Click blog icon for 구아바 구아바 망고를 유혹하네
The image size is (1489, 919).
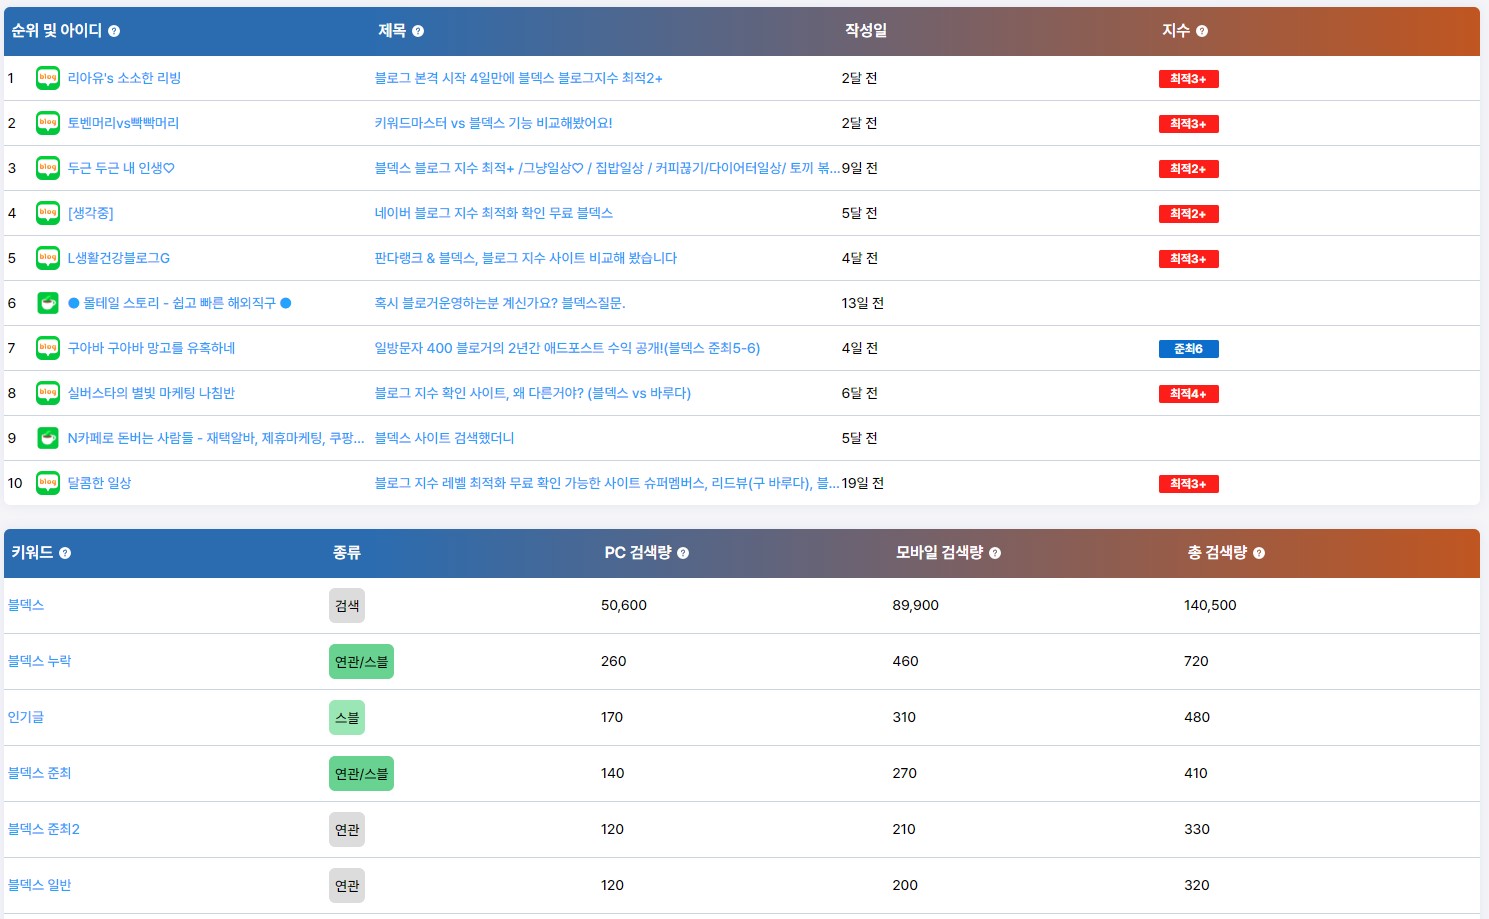[x=48, y=348]
